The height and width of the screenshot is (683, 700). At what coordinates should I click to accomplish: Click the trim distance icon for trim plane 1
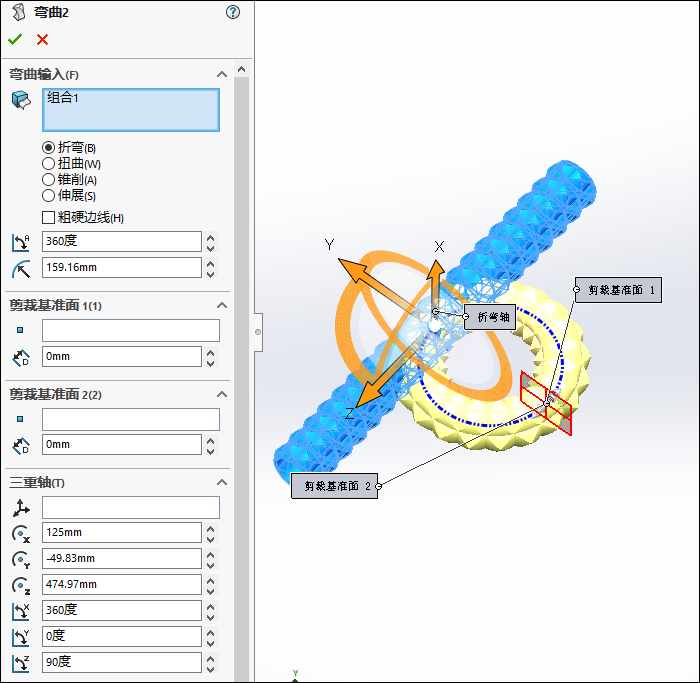(x=21, y=358)
